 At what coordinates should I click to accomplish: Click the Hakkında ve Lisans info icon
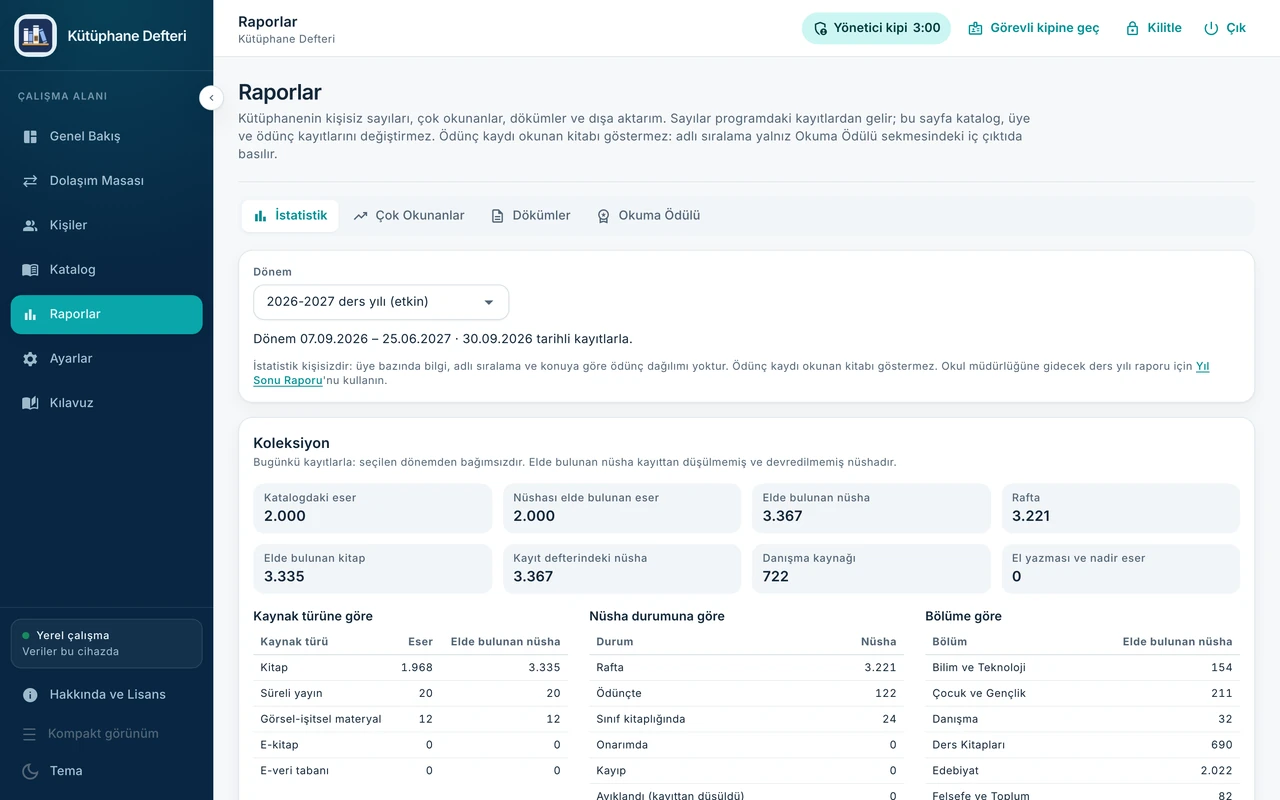pyautogui.click(x=30, y=695)
